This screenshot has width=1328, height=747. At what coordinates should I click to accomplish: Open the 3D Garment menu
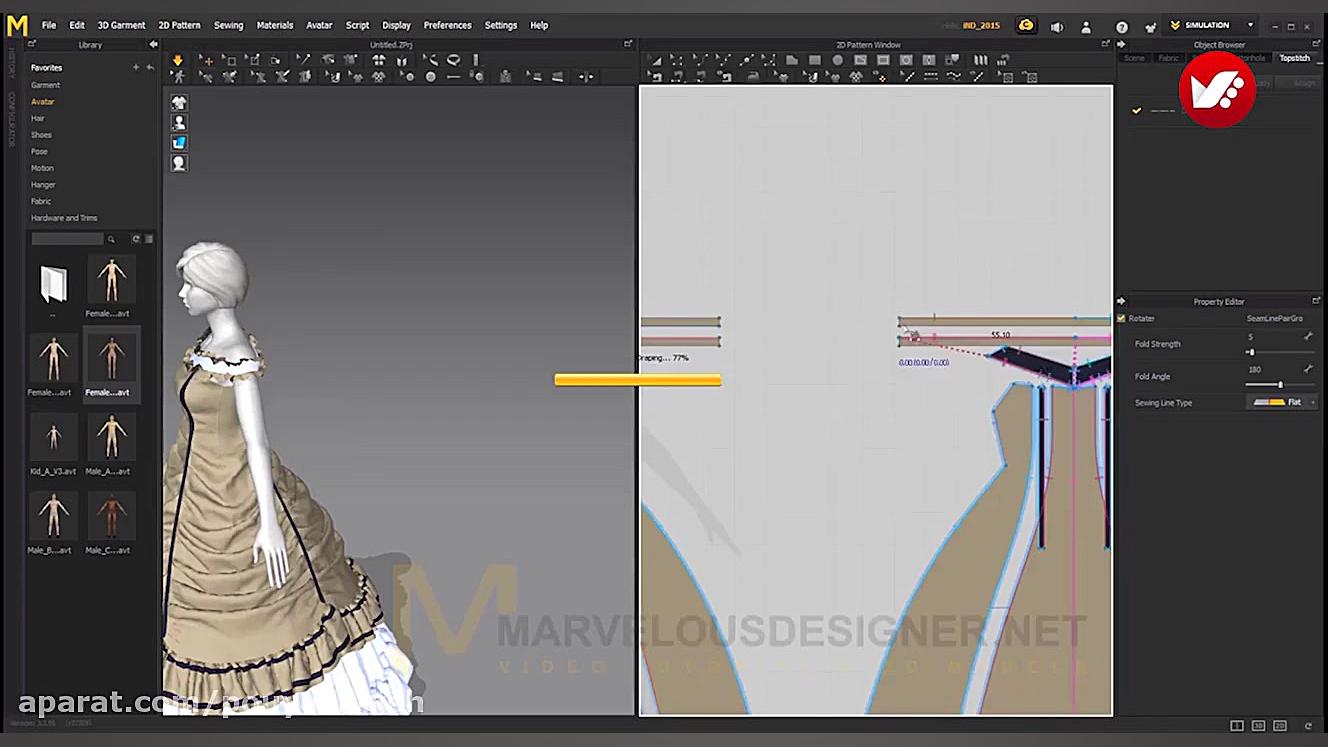point(121,25)
